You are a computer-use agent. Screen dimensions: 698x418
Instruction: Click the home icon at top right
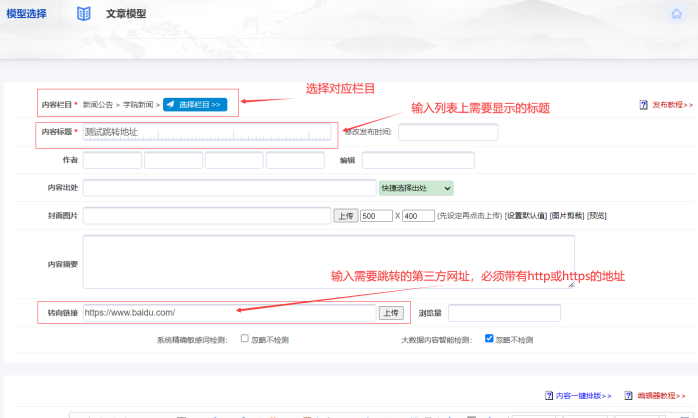[676, 14]
